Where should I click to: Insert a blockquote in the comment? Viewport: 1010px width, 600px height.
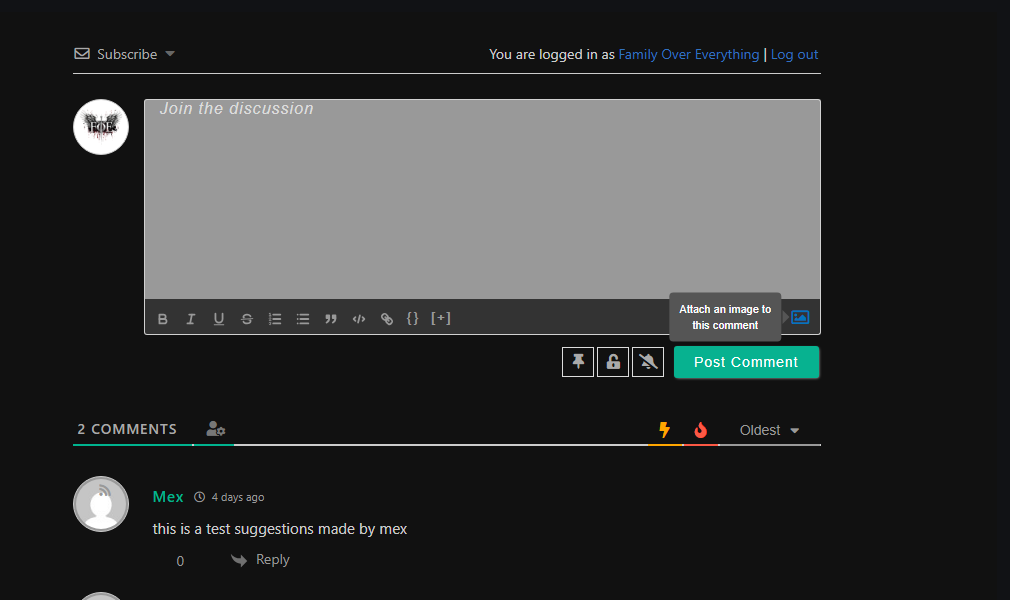pos(331,319)
